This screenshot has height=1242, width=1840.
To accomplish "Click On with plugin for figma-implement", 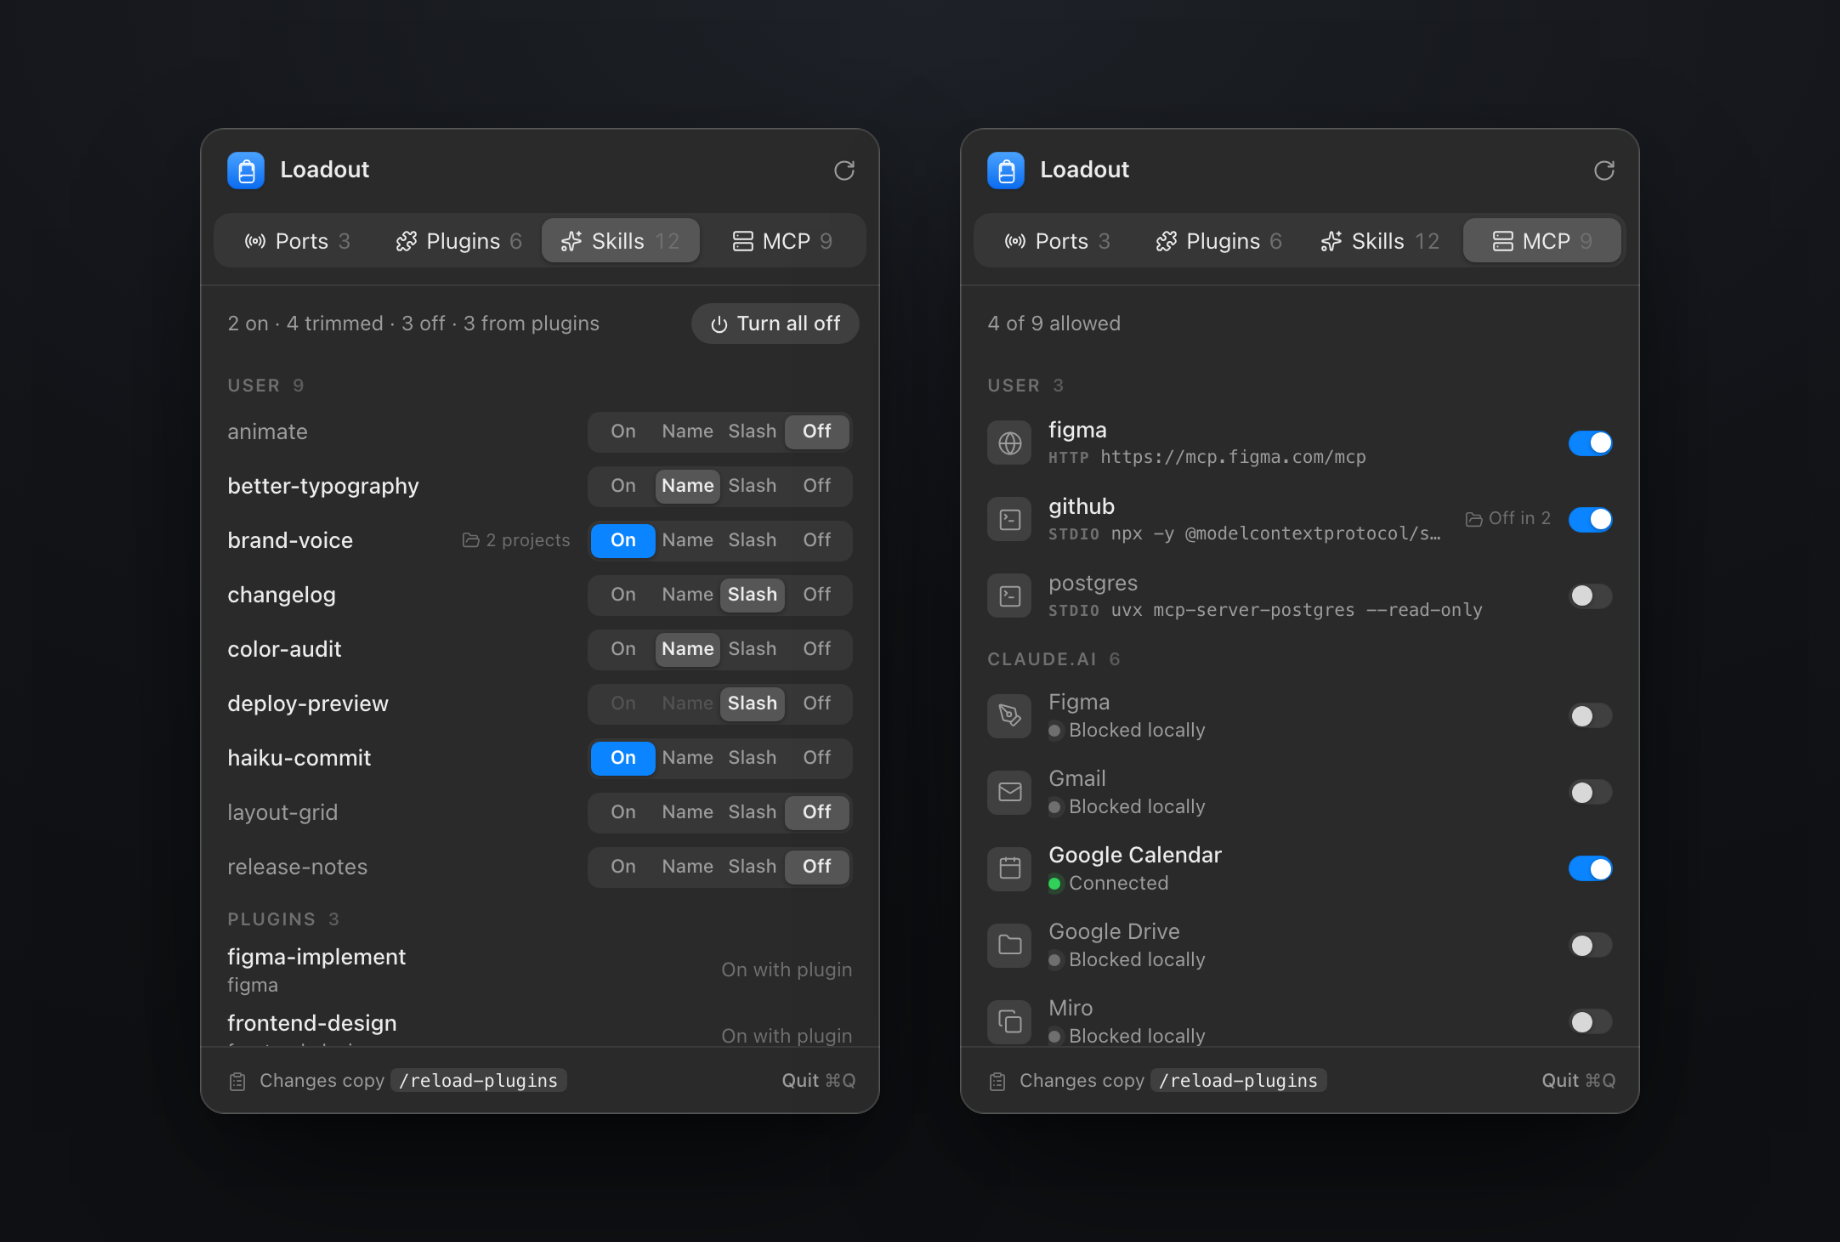I will coord(786,970).
